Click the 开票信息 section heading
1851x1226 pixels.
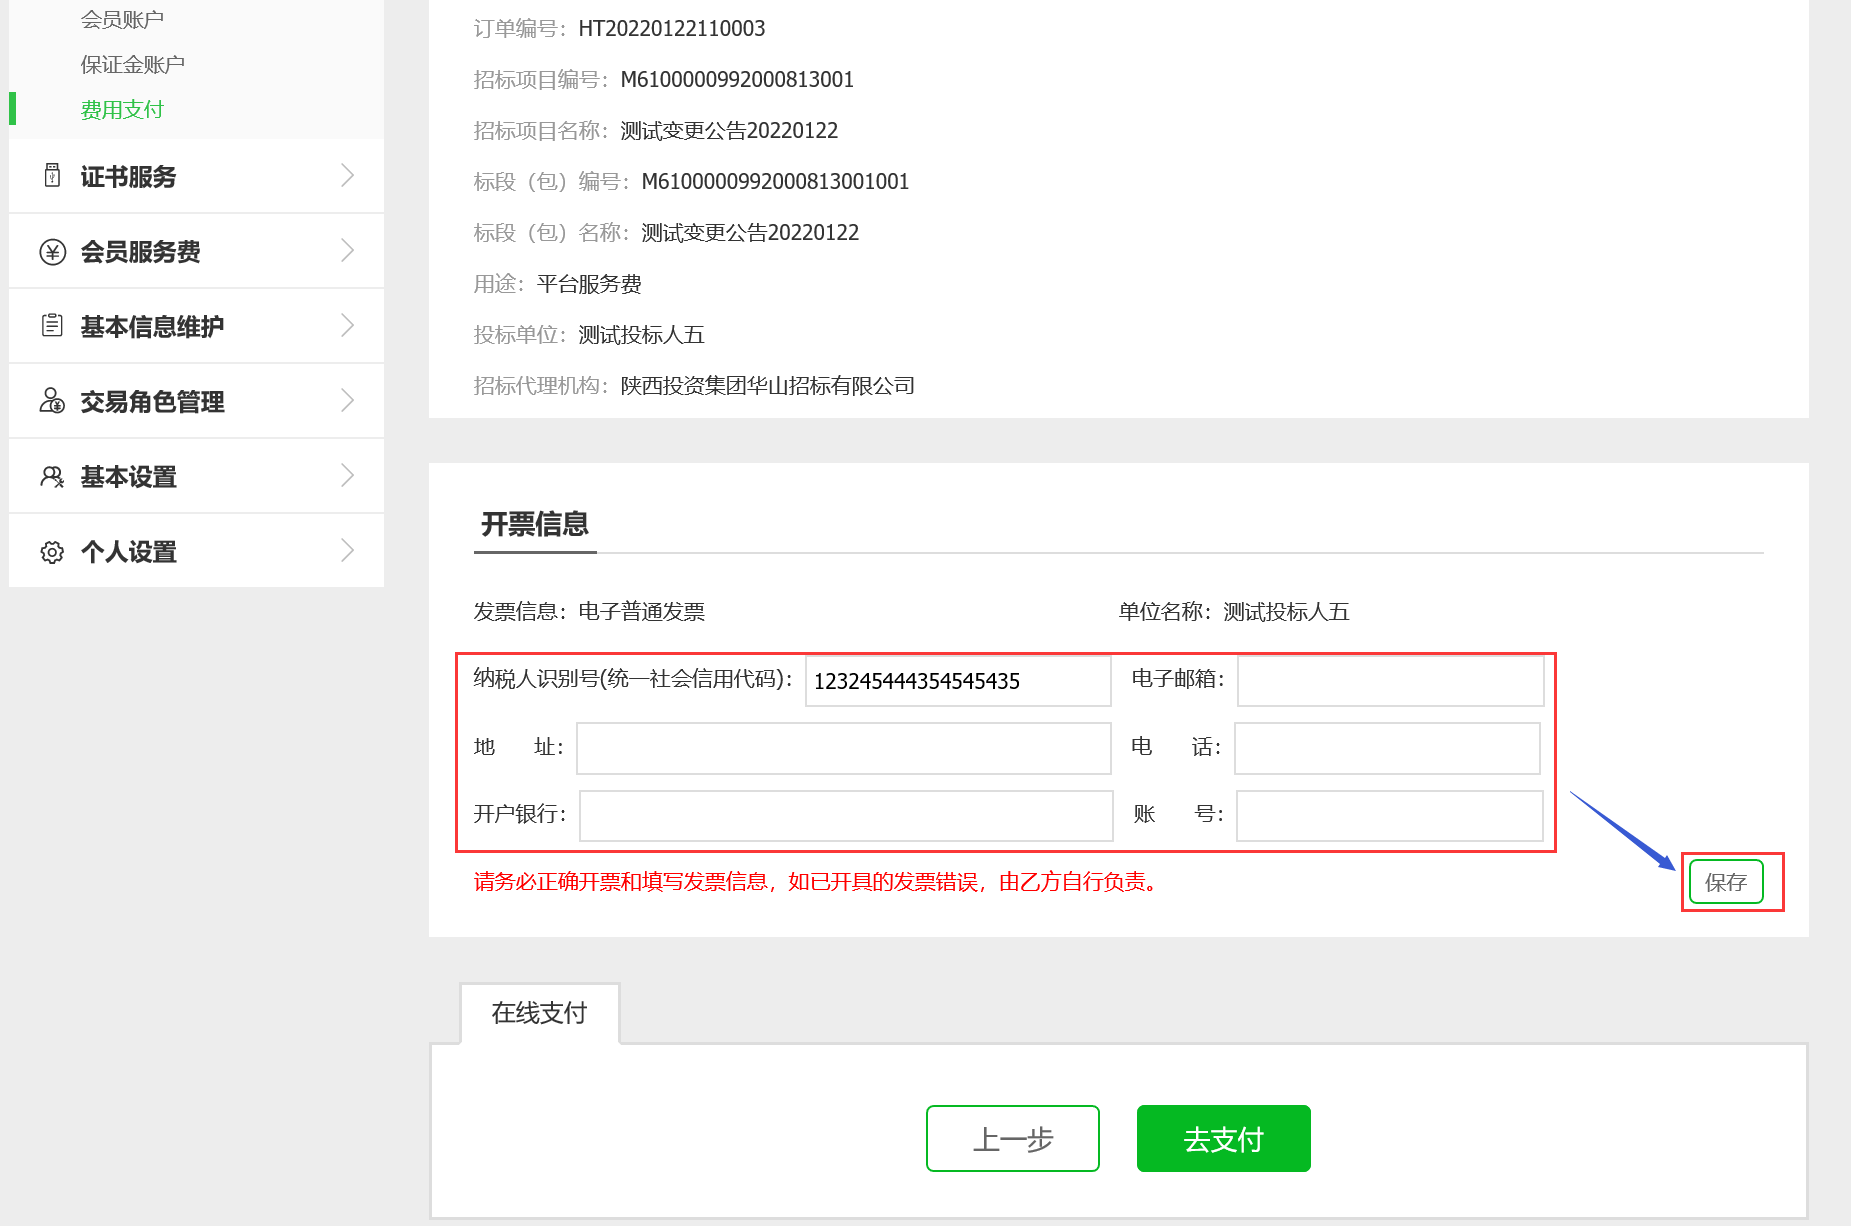click(535, 524)
